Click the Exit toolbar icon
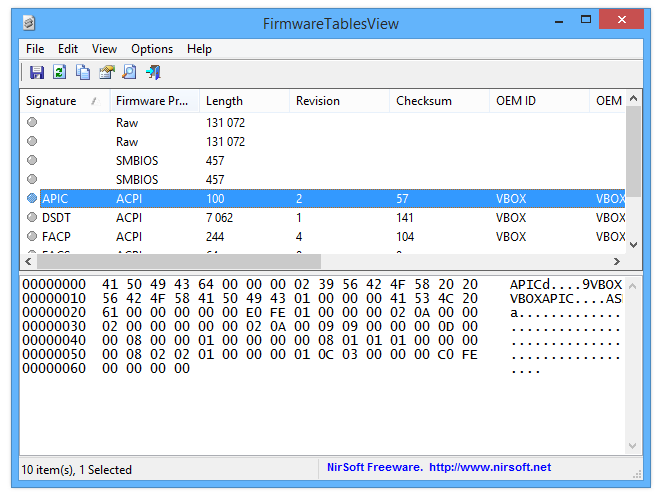Image resolution: width=671 pixels, height=496 pixels. [153, 72]
